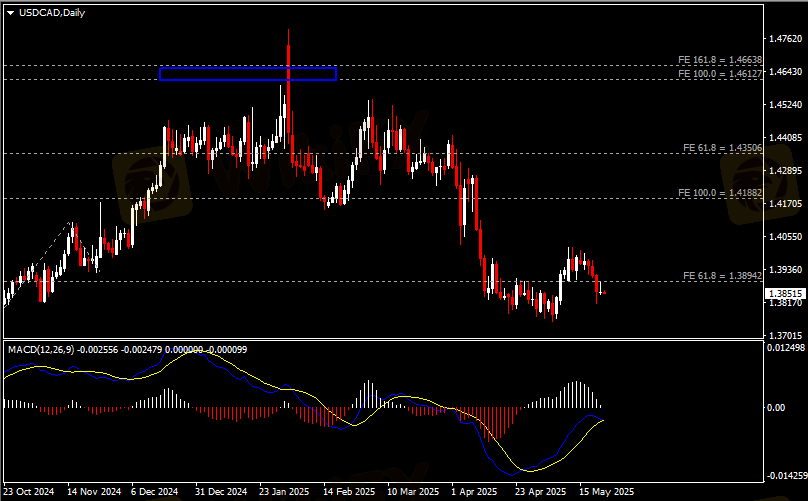Click the 1.47620 price axis value
The image size is (808, 501).
click(785, 39)
